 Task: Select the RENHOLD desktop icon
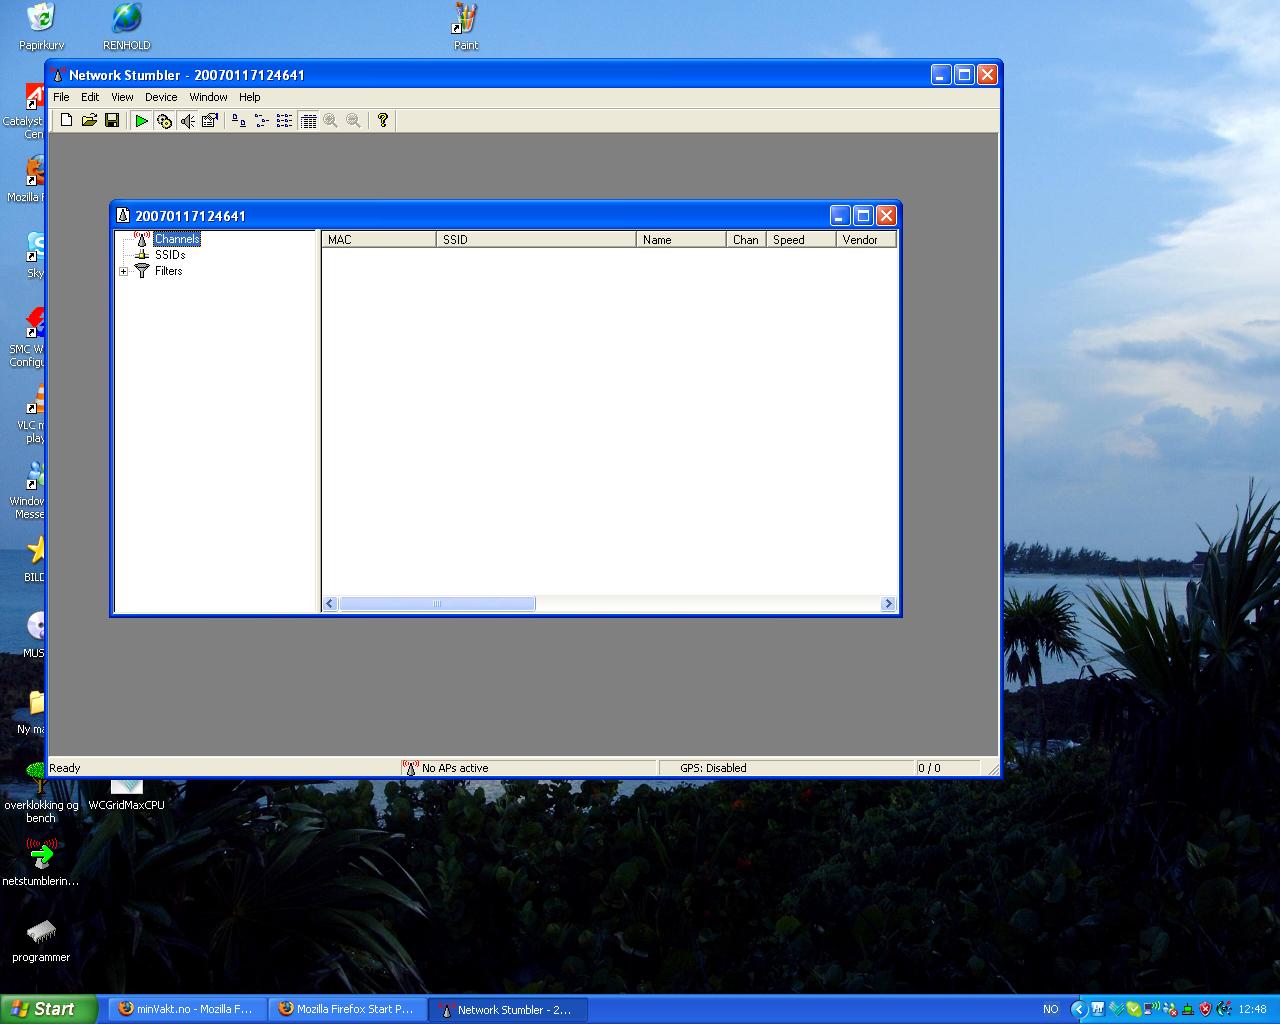pos(127,27)
